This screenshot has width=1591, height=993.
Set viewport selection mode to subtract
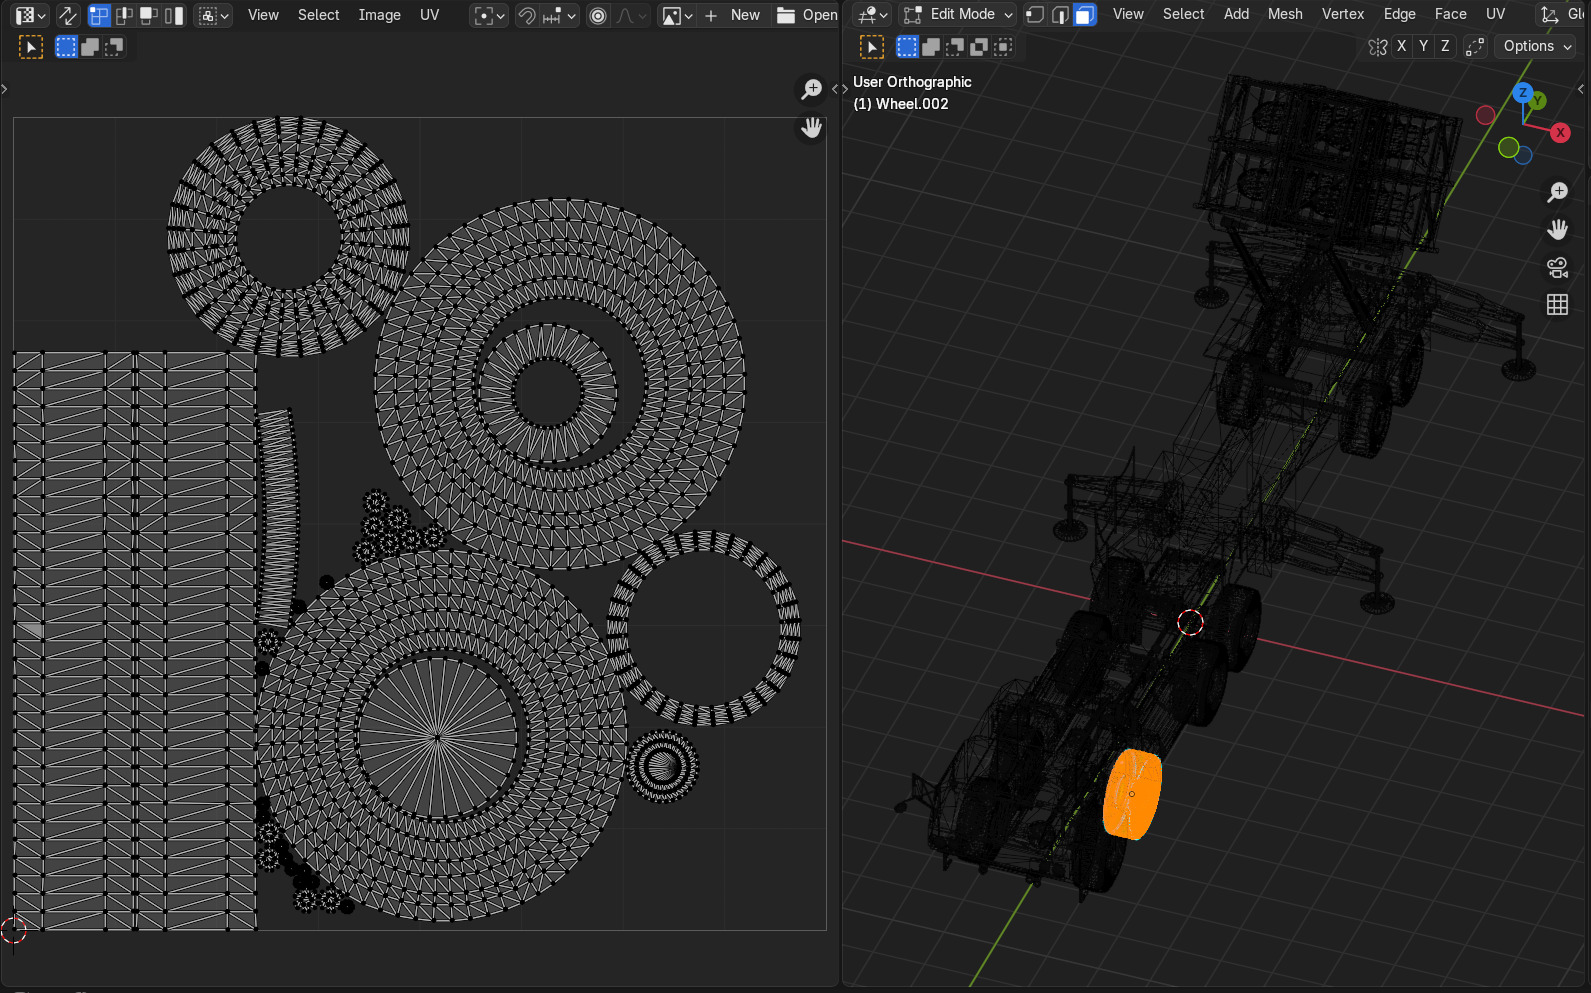955,47
